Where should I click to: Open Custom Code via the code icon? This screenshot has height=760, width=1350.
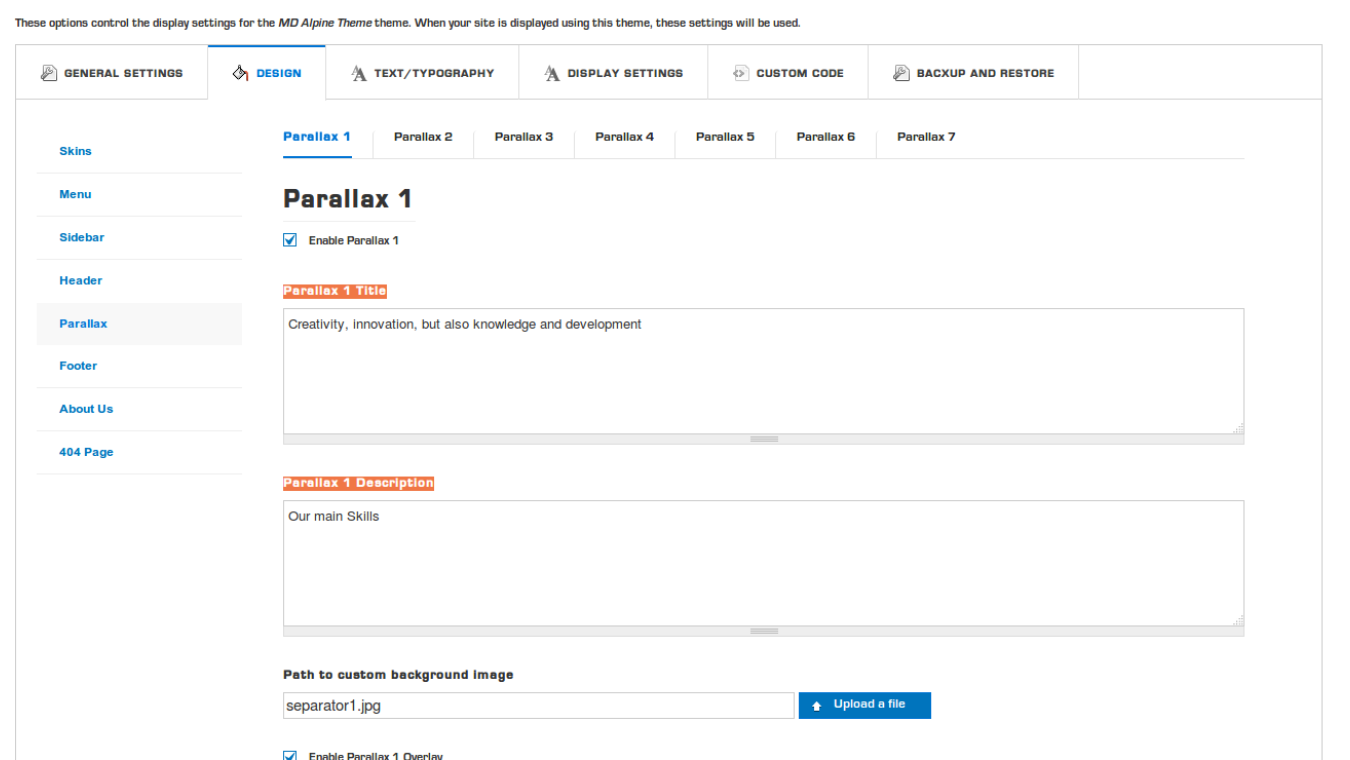(x=740, y=72)
